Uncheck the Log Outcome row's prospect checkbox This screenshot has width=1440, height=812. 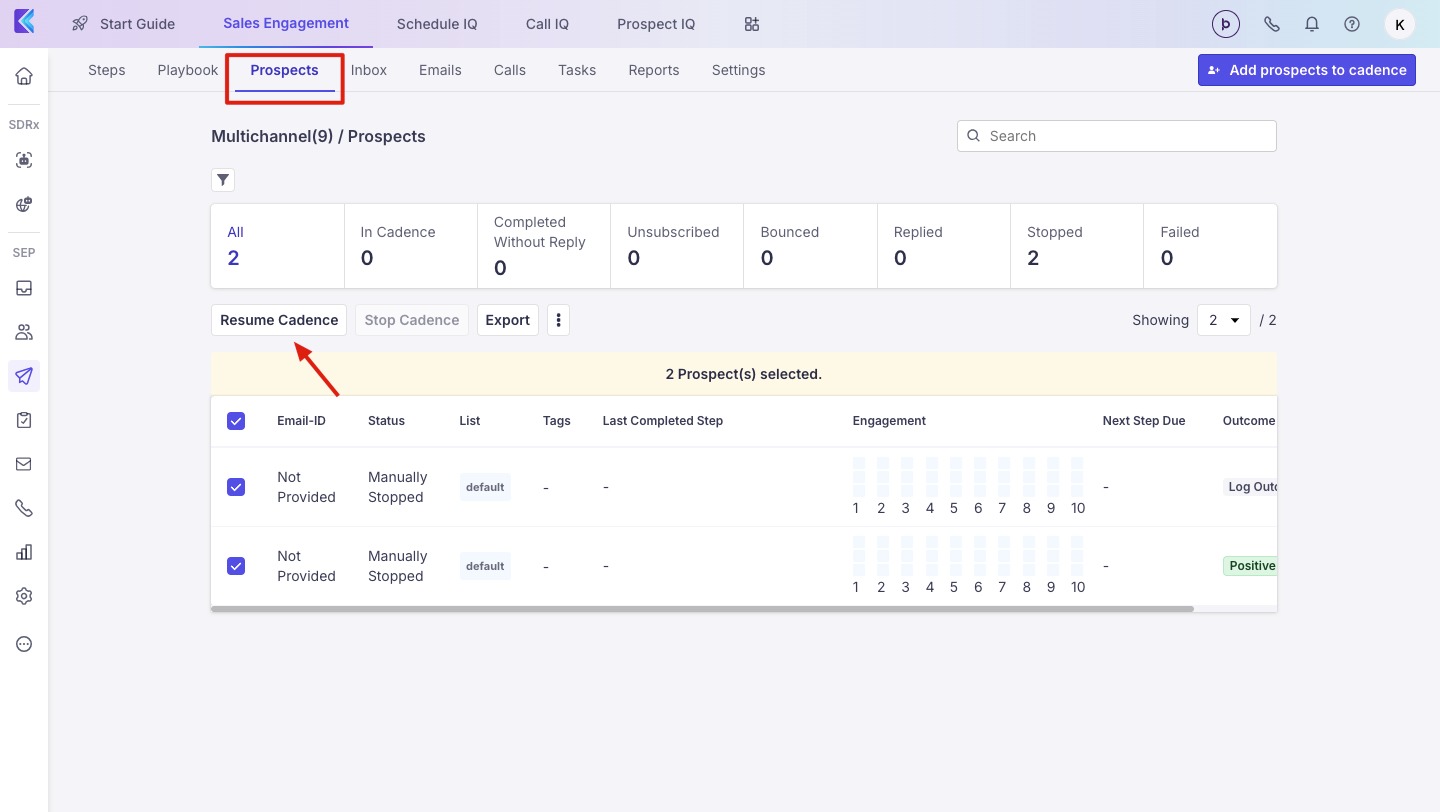(x=236, y=487)
